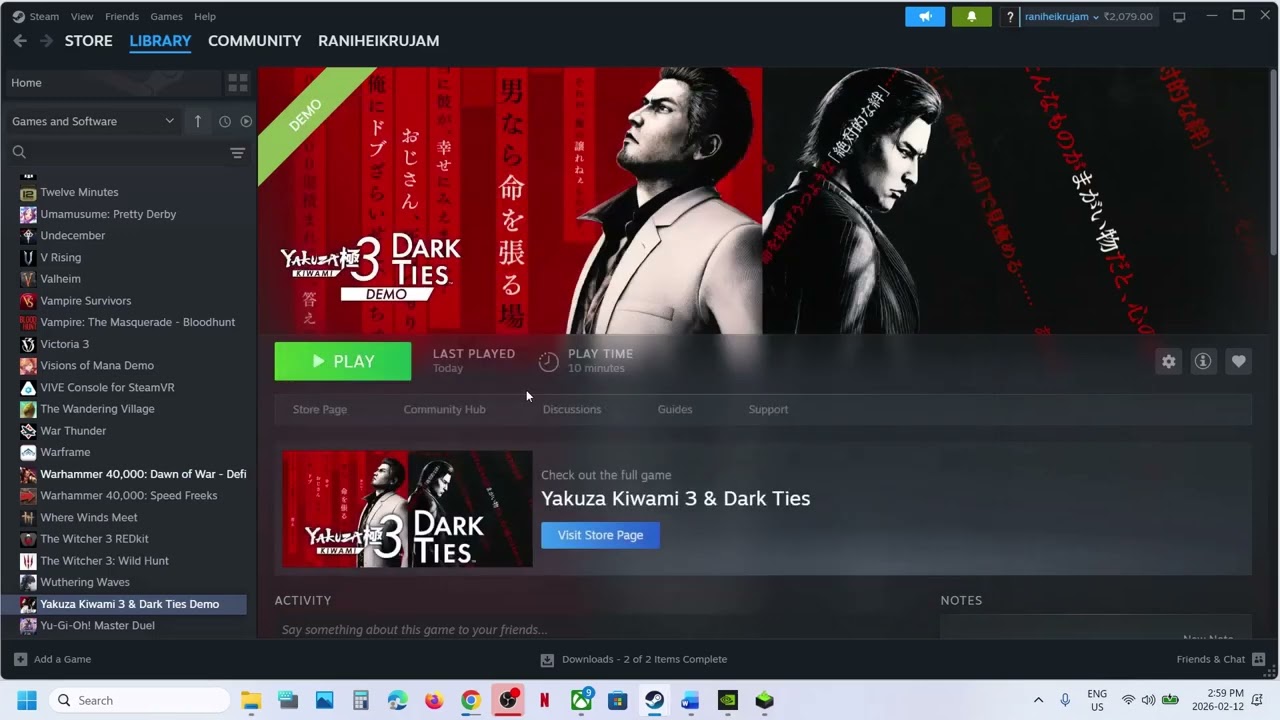Open the notifications bell
The height and width of the screenshot is (720, 1280).
coord(971,16)
